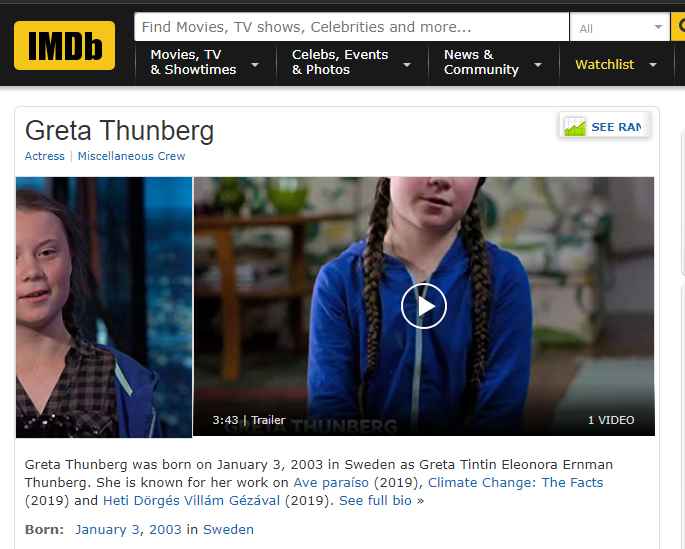This screenshot has width=685, height=549.
Task: Open the Actress filmography link
Action: (45, 156)
